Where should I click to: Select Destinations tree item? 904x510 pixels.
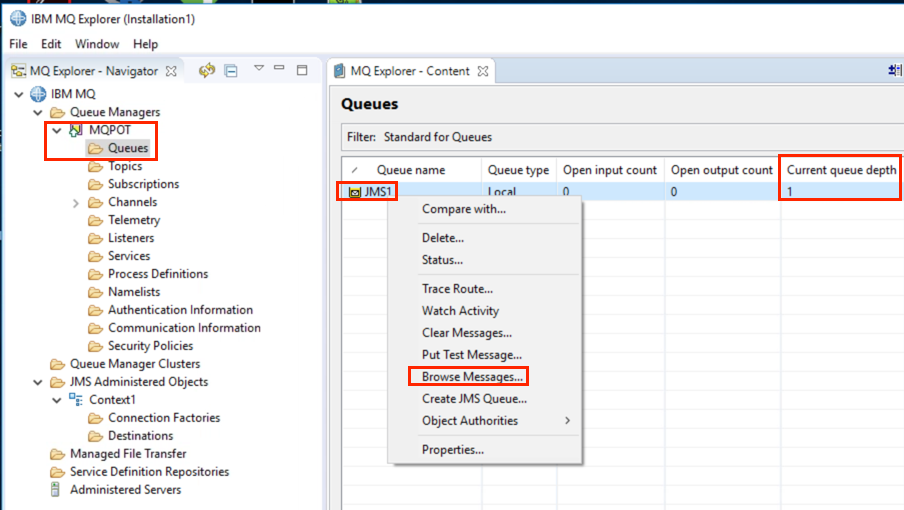pos(141,436)
